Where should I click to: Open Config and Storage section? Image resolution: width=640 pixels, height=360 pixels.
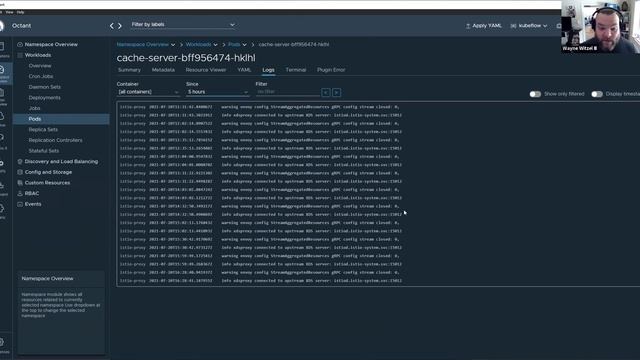point(48,172)
